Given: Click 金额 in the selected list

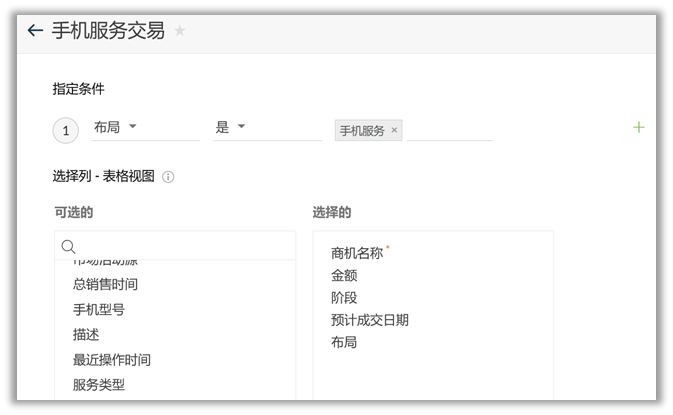Looking at the screenshot, I should (344, 276).
